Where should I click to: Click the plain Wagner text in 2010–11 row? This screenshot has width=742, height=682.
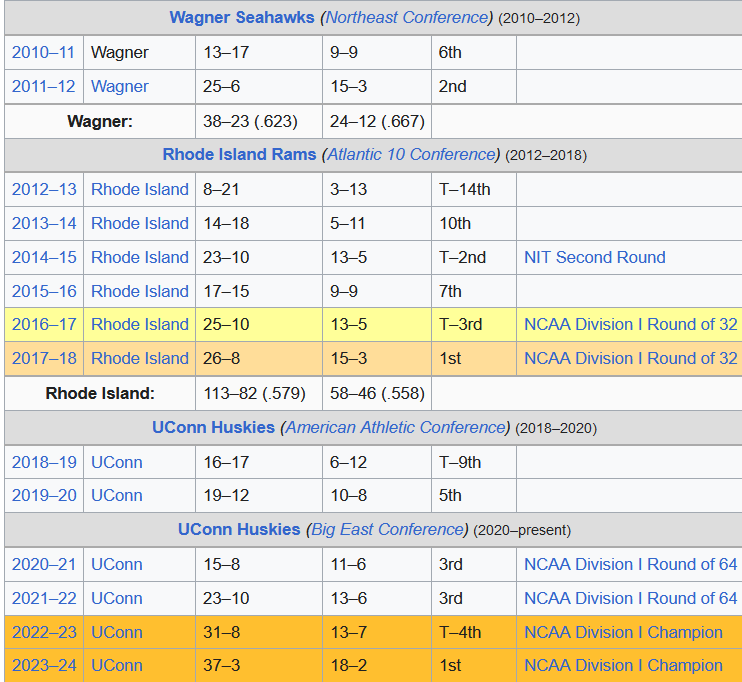coord(120,52)
